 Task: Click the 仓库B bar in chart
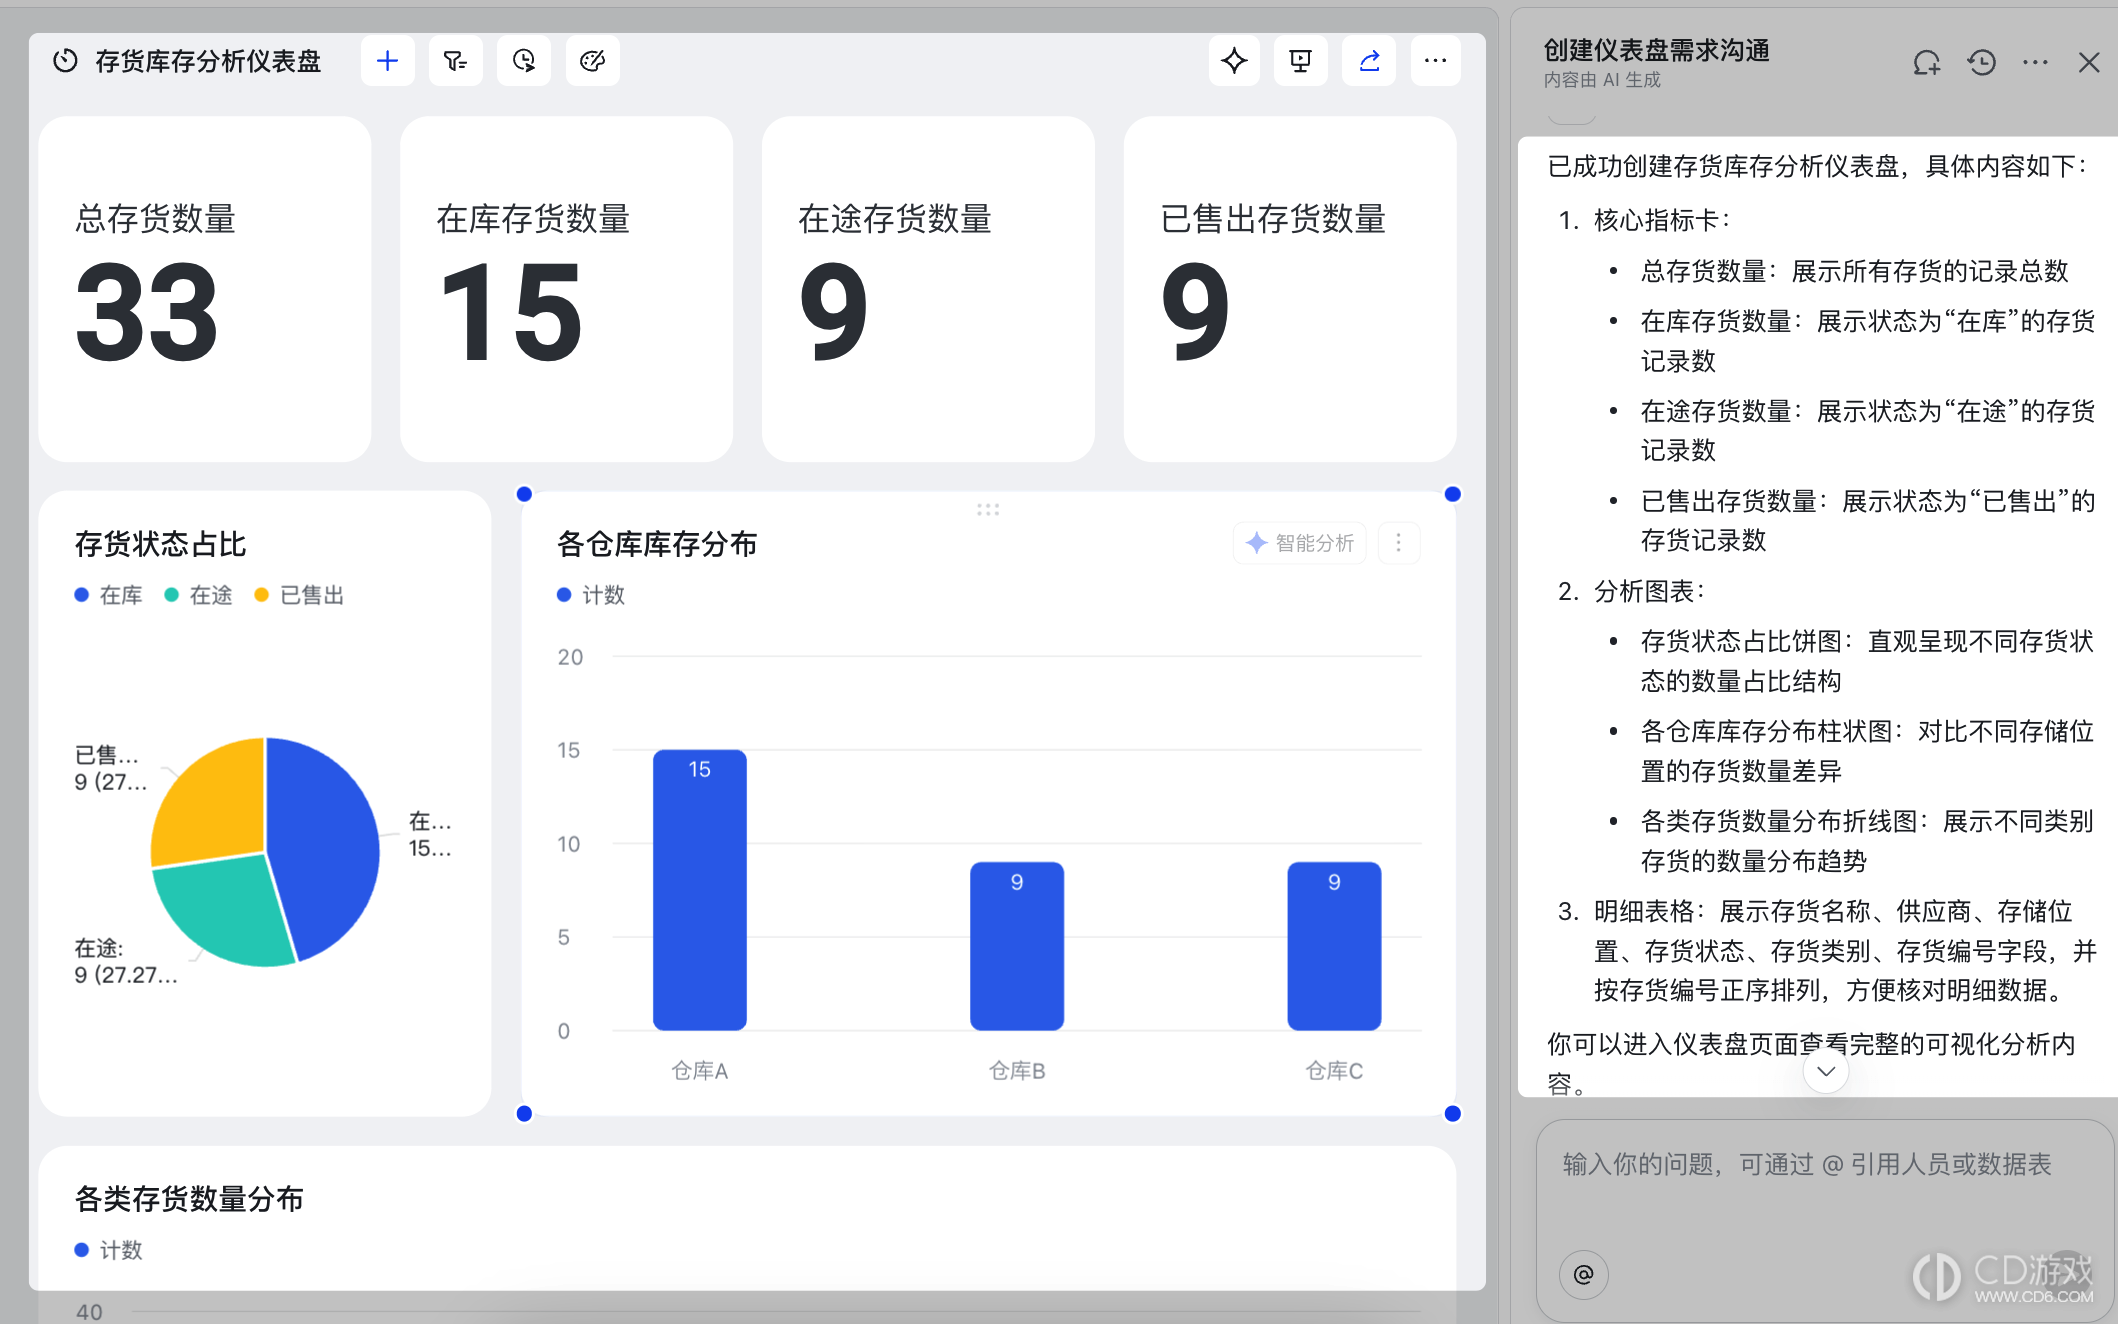(1017, 946)
